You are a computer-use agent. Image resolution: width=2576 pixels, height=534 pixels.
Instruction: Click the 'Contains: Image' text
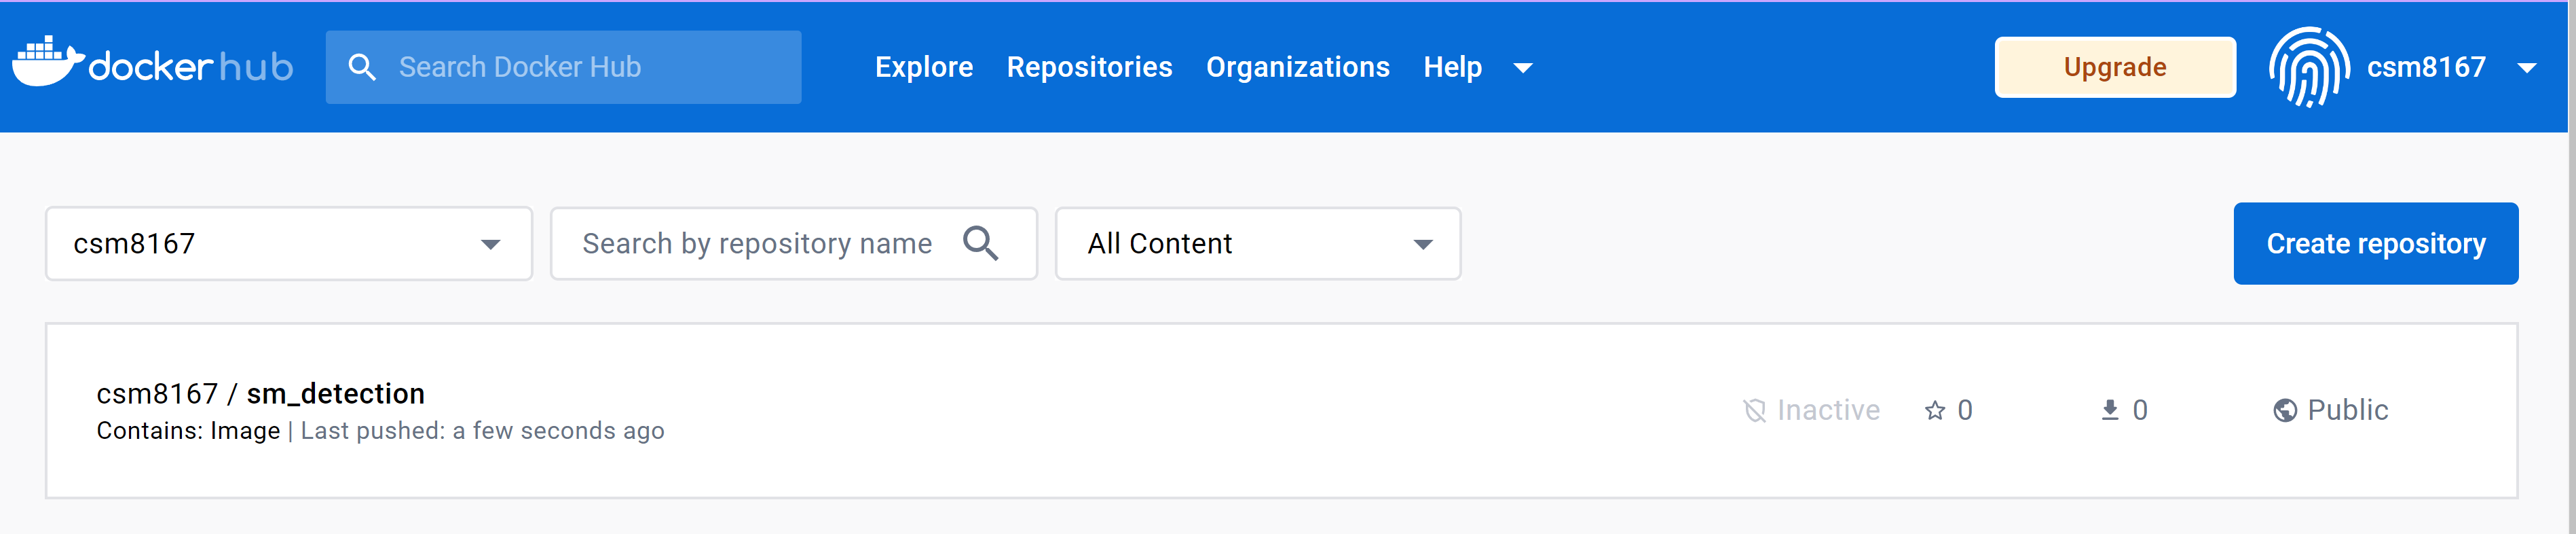pyautogui.click(x=188, y=431)
